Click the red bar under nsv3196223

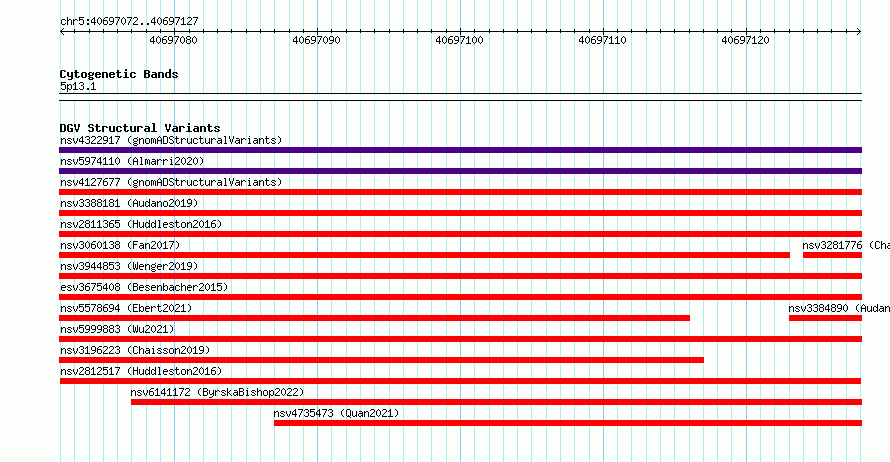coord(381,360)
